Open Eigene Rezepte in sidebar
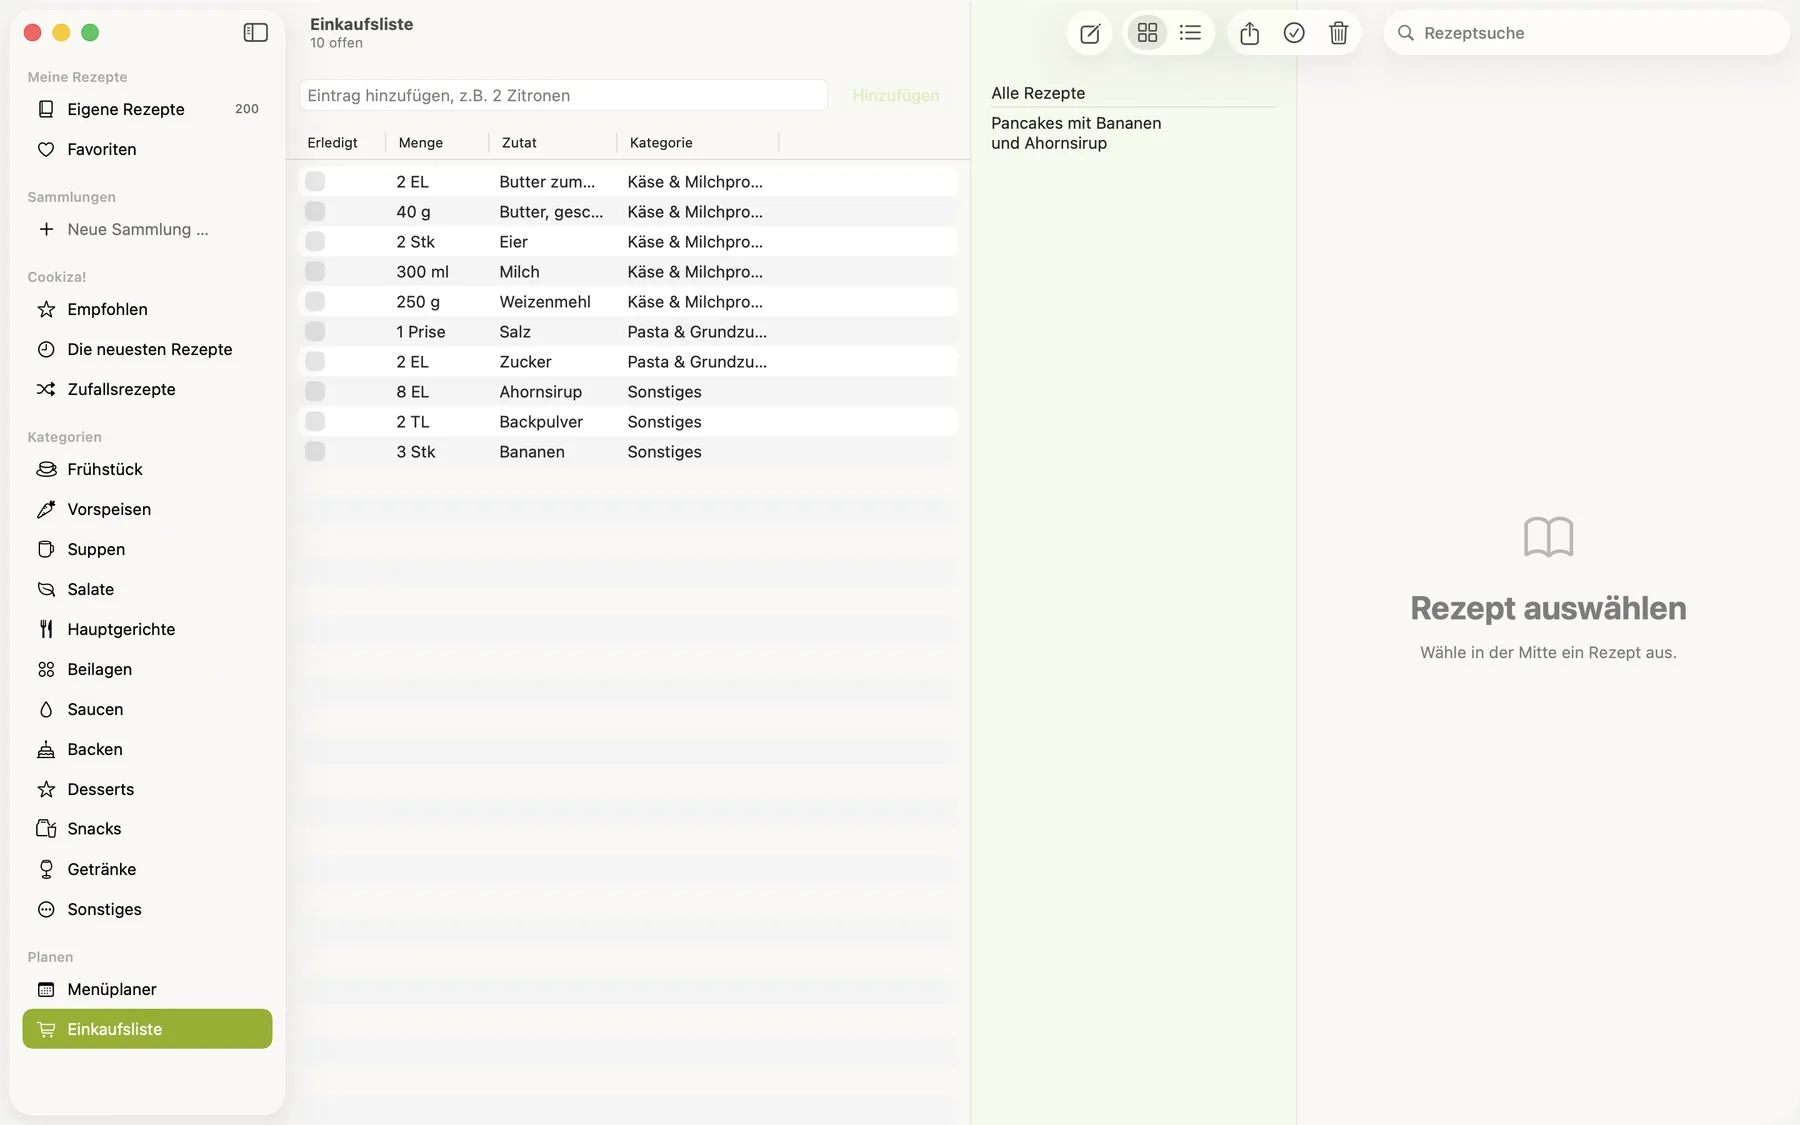The image size is (1800, 1125). pyautogui.click(x=147, y=109)
